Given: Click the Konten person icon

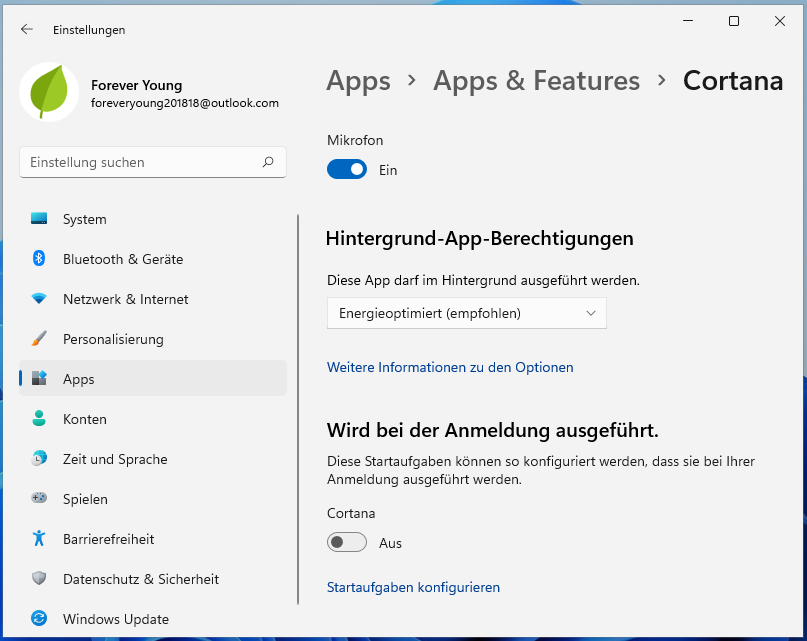Looking at the screenshot, I should [x=39, y=419].
